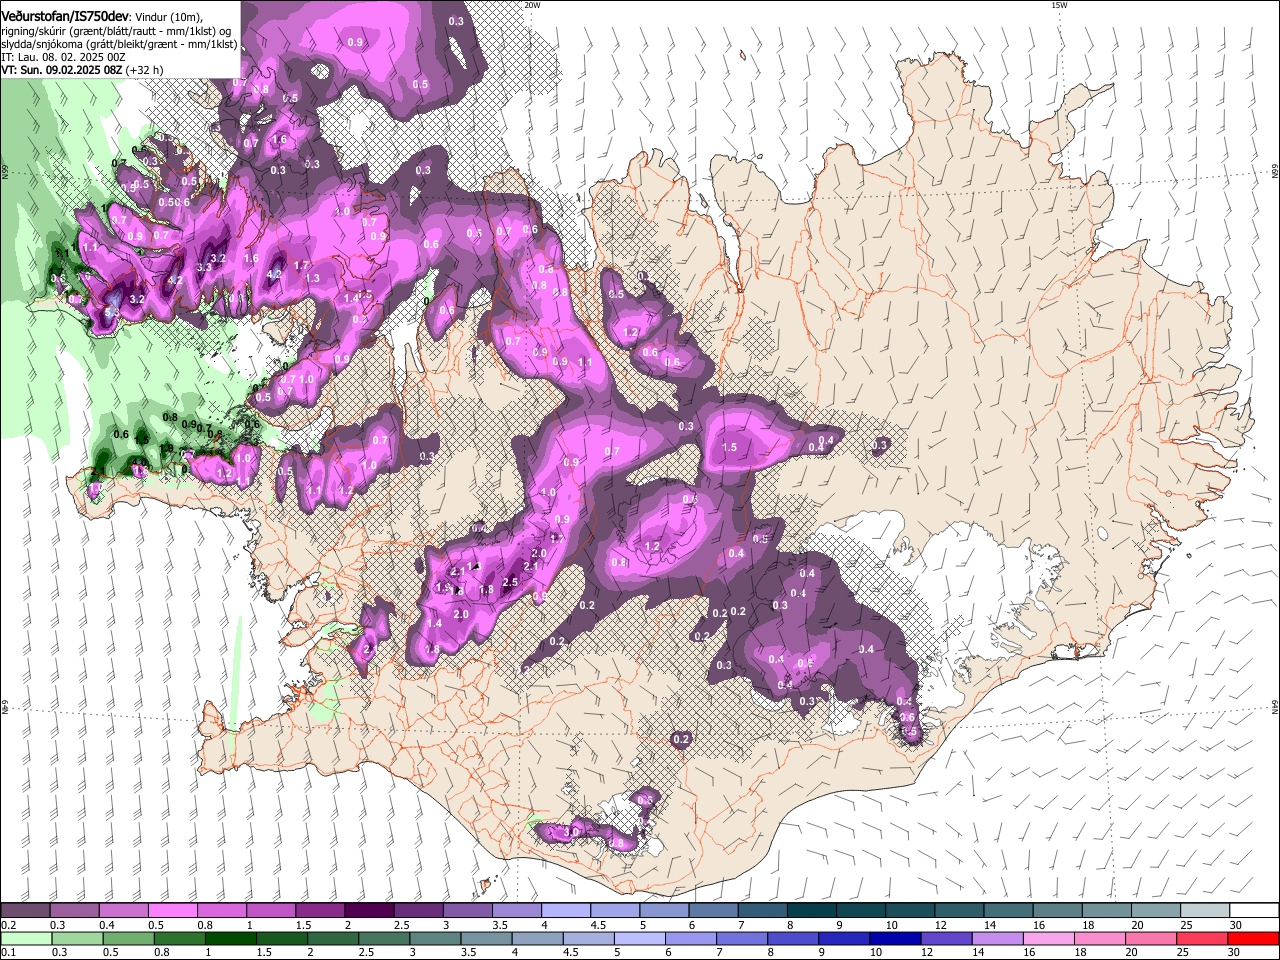Select the rain legend swatch between 8 and 9
The image size is (1280, 960).
tap(793, 939)
